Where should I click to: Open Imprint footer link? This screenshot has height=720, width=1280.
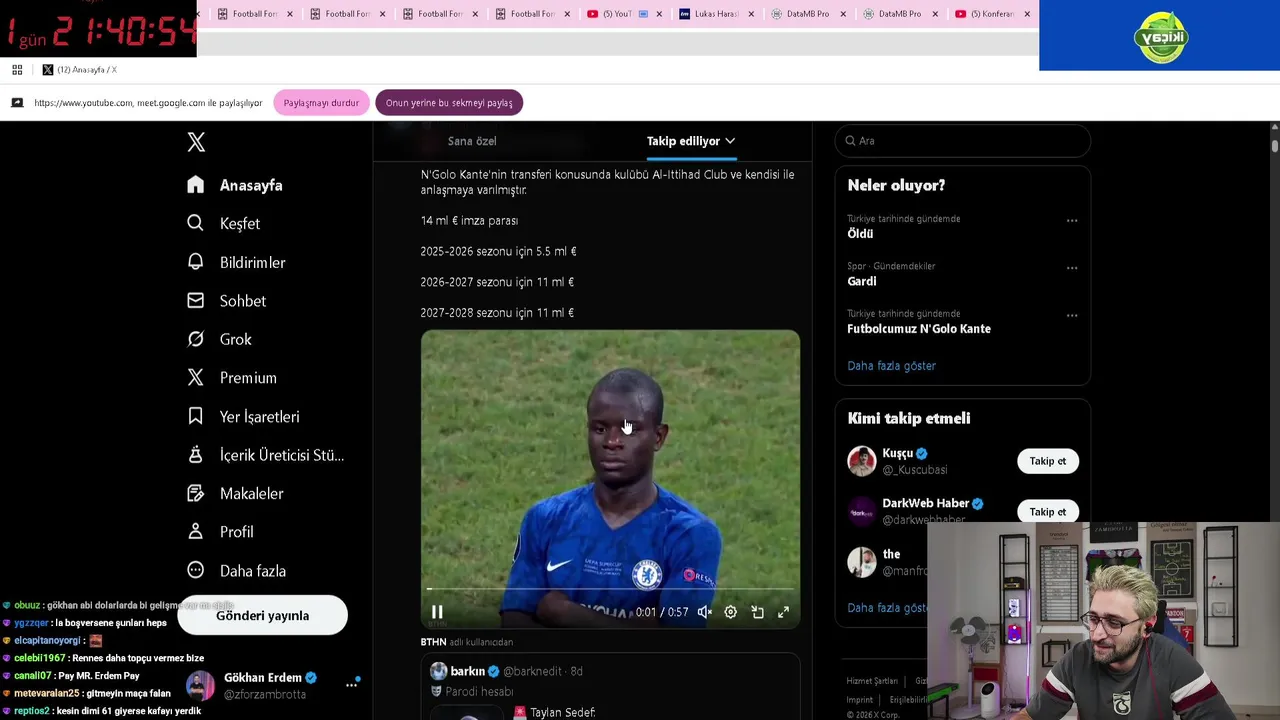point(859,700)
